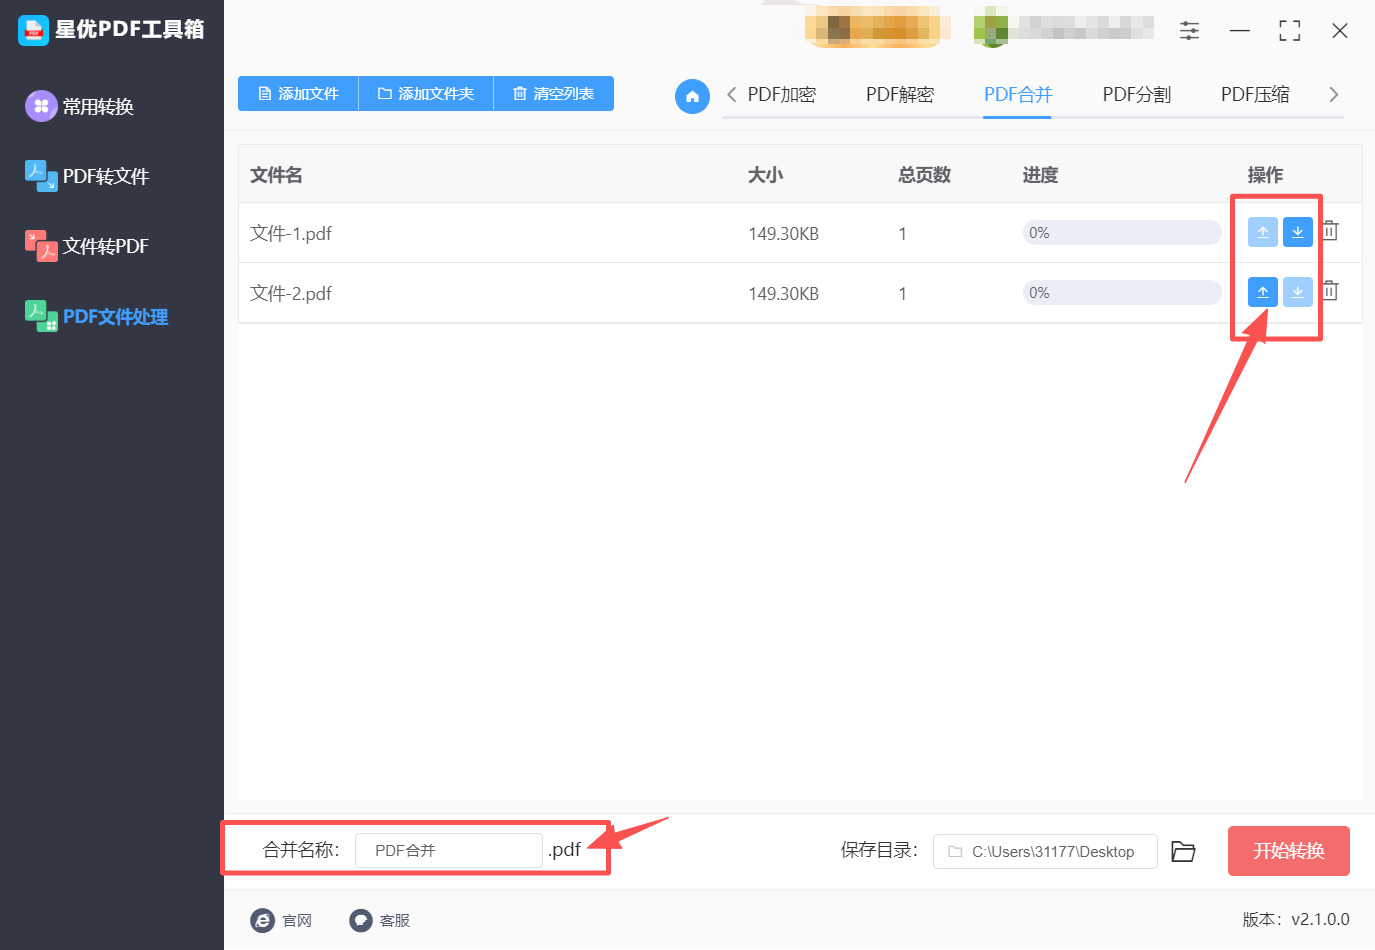
Task: Open 客服 customer service chat
Action: click(x=380, y=920)
